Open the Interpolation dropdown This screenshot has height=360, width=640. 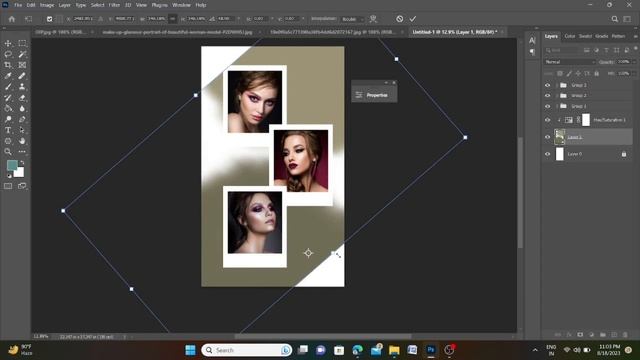pyautogui.click(x=353, y=19)
